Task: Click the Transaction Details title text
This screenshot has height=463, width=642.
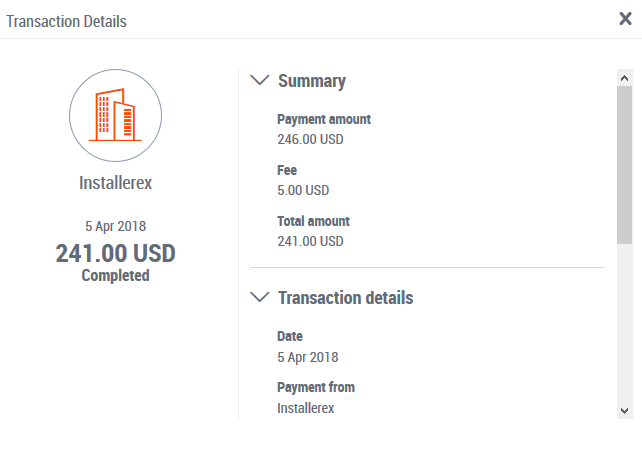Action: pyautogui.click(x=66, y=21)
